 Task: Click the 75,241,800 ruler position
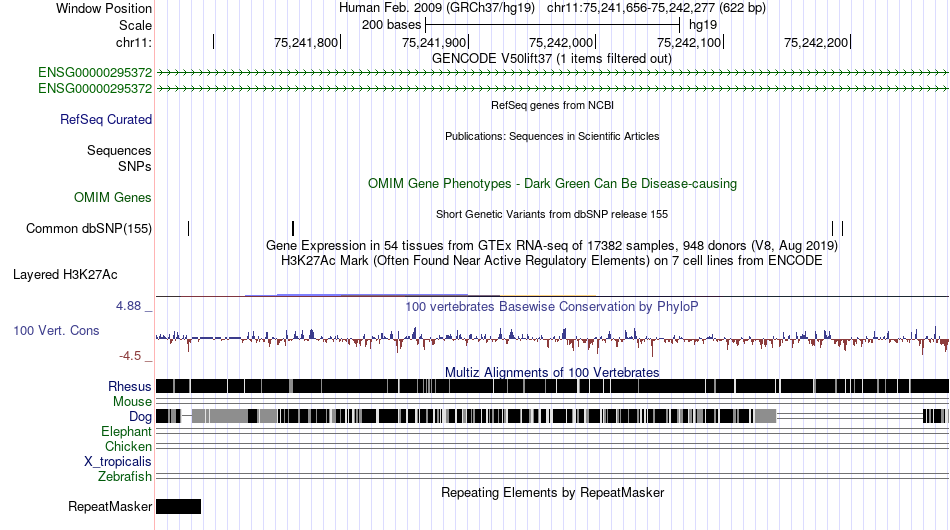click(306, 43)
